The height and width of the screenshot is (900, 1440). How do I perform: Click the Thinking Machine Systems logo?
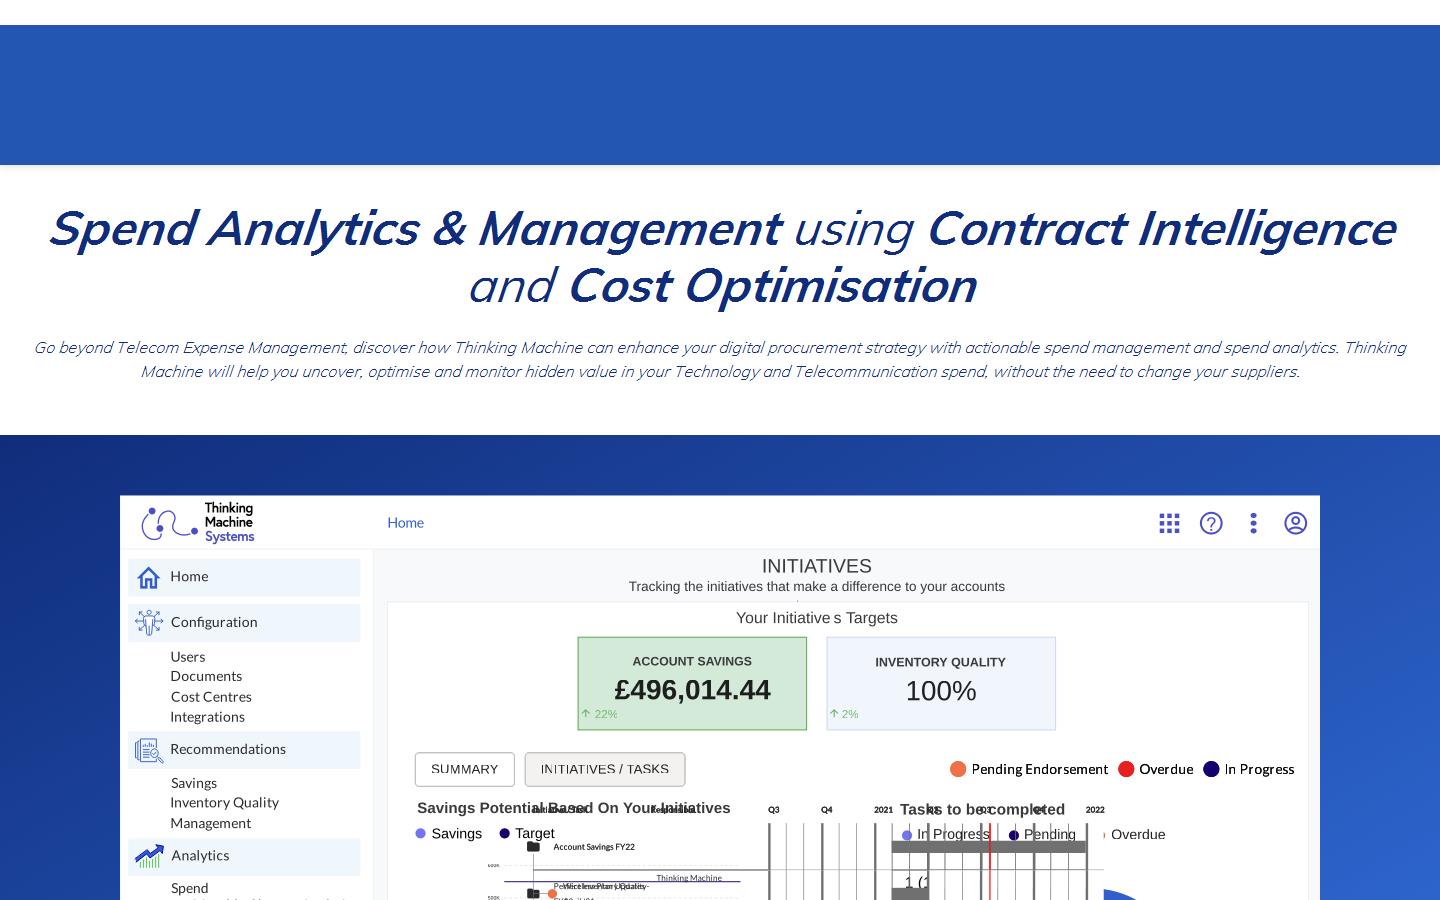point(197,521)
